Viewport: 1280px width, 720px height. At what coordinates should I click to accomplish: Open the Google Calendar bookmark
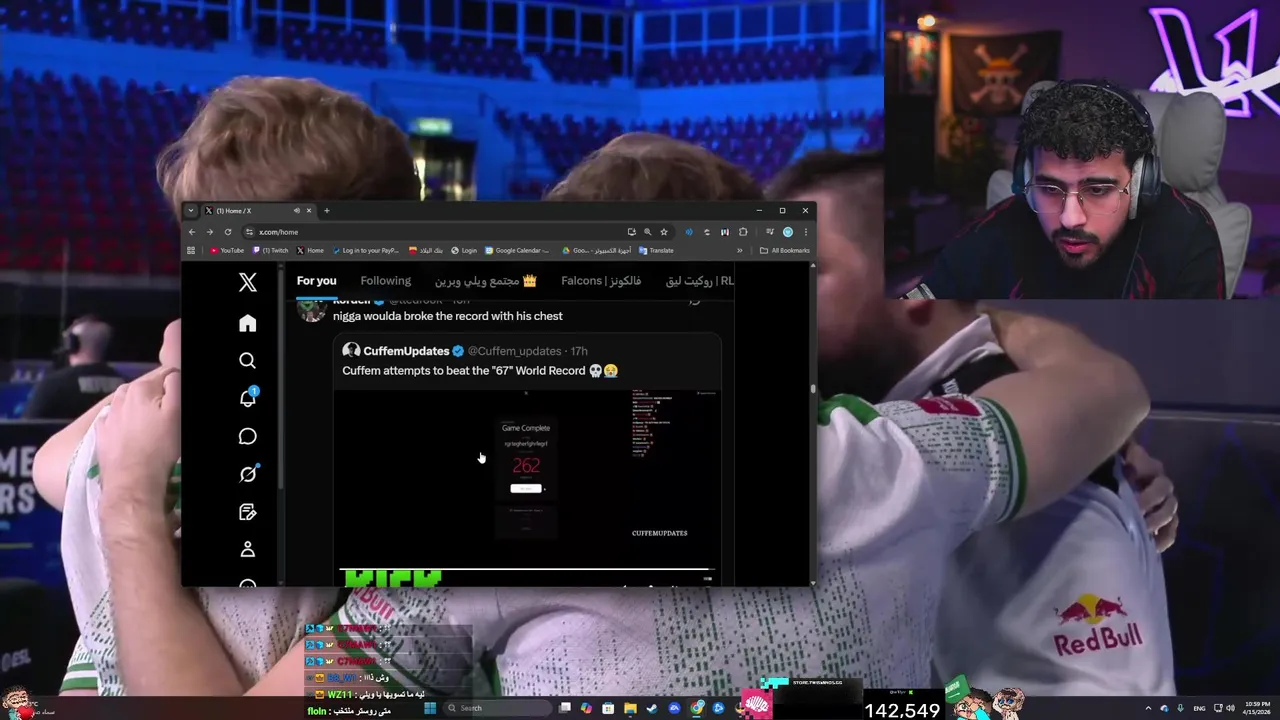point(518,250)
